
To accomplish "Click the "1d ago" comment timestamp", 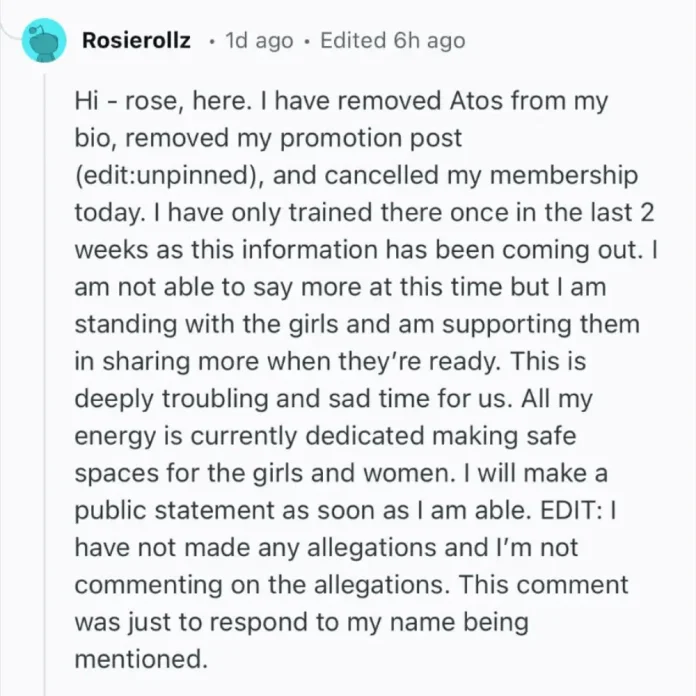I will 260,41.
